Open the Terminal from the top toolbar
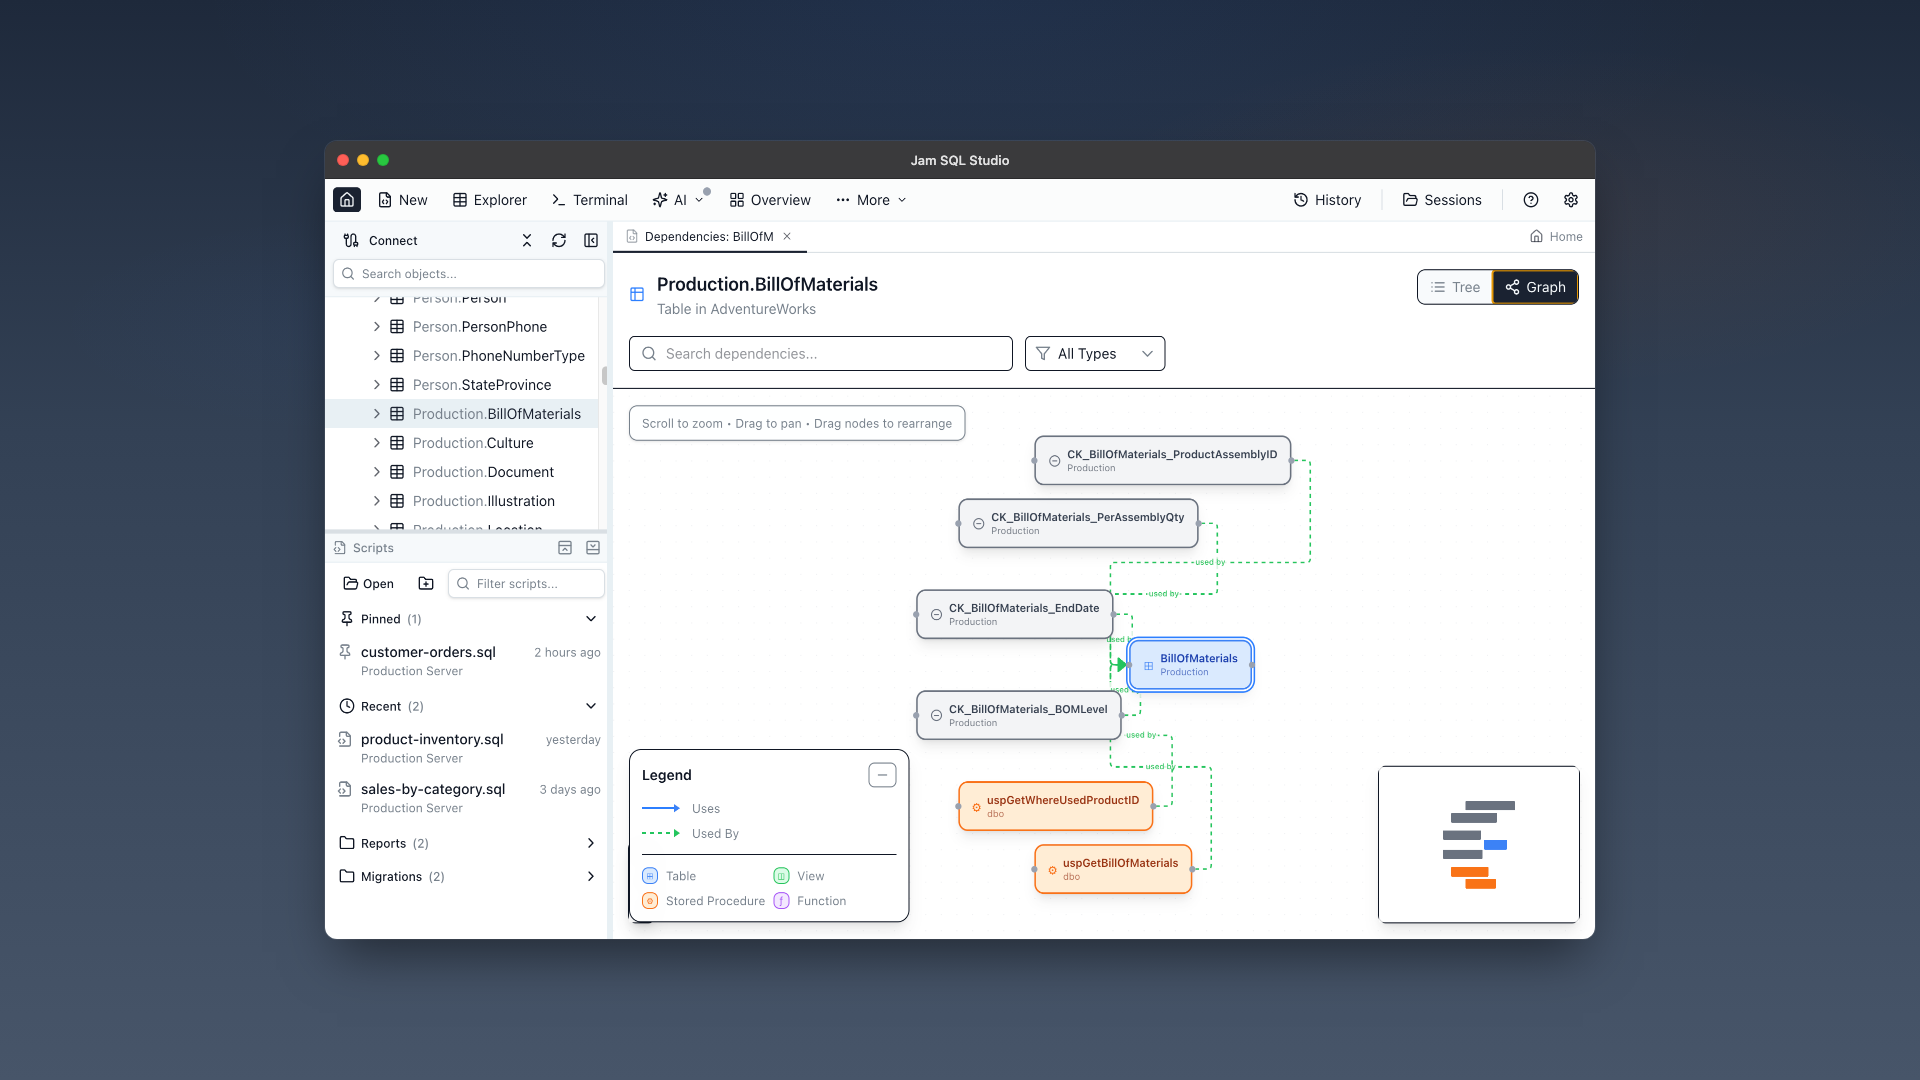 click(x=589, y=200)
